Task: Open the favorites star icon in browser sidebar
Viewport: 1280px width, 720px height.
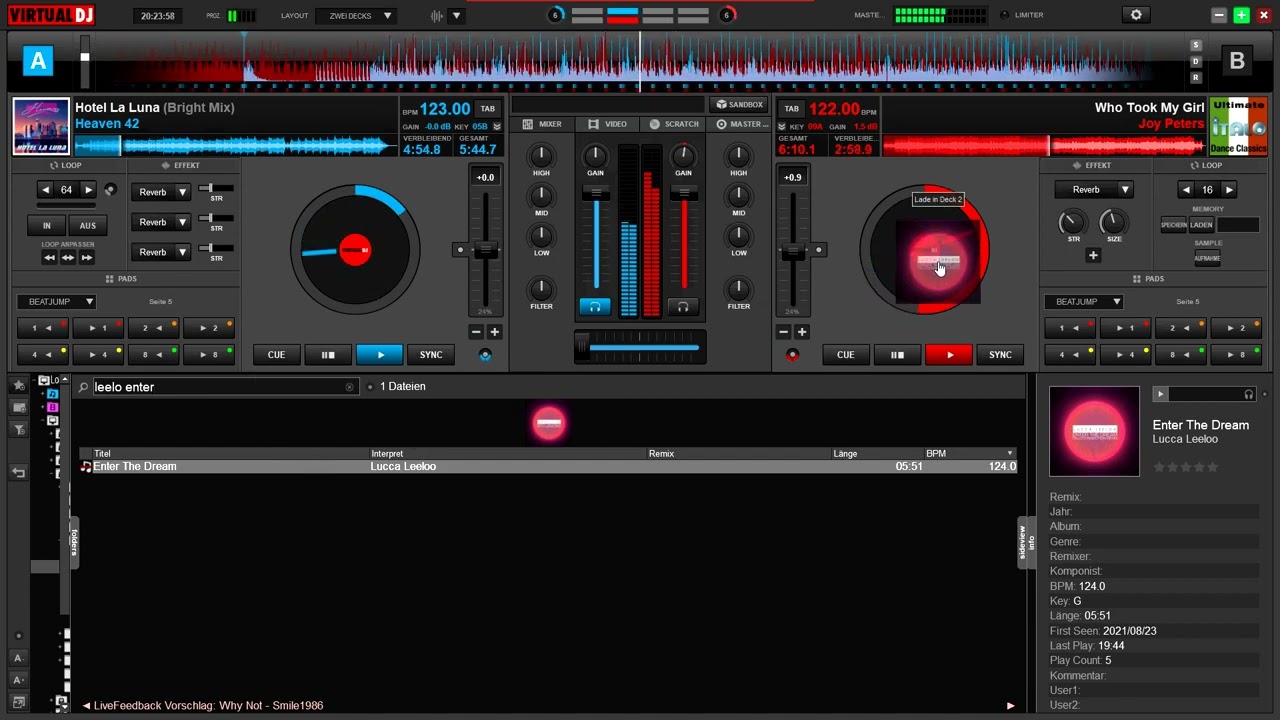Action: click(18, 386)
